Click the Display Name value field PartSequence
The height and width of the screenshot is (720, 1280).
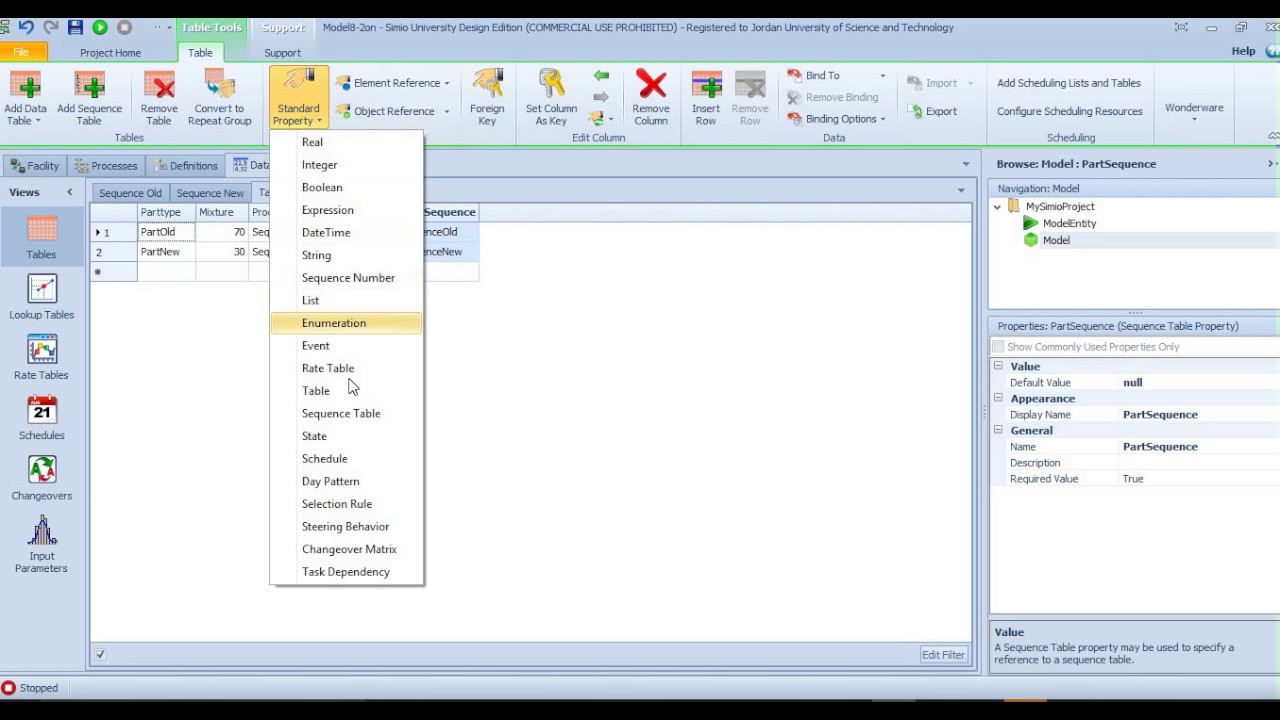click(1198, 415)
